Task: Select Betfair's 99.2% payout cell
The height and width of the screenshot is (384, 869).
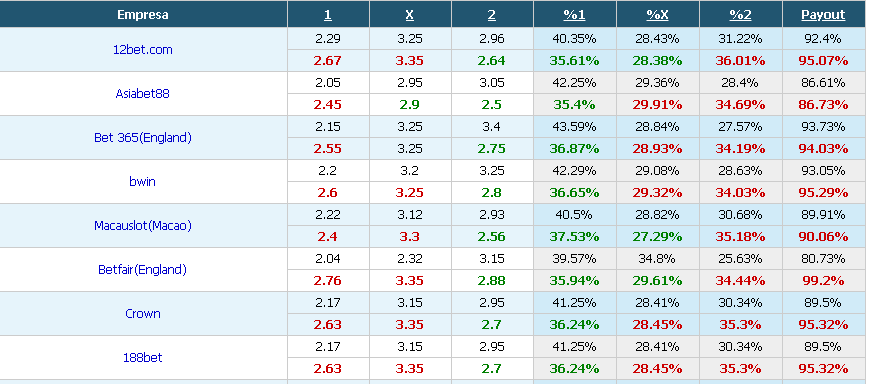Action: point(823,281)
